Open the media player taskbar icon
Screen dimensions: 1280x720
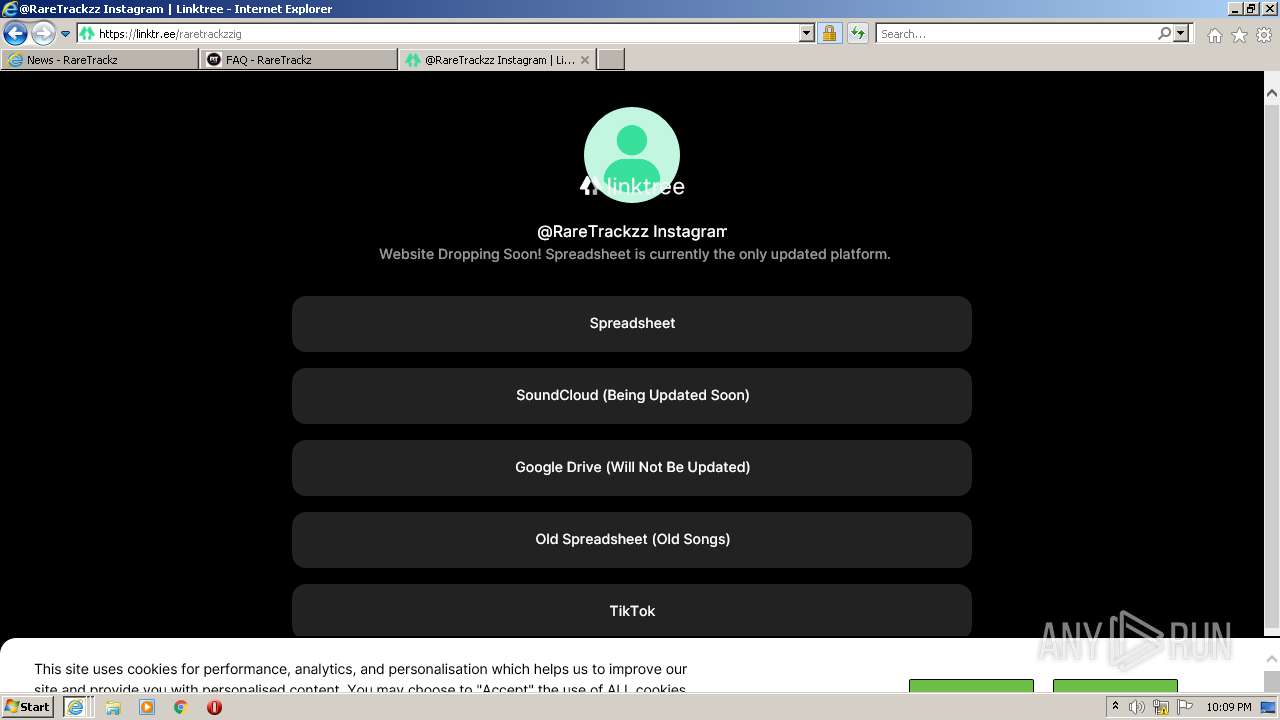coord(147,707)
